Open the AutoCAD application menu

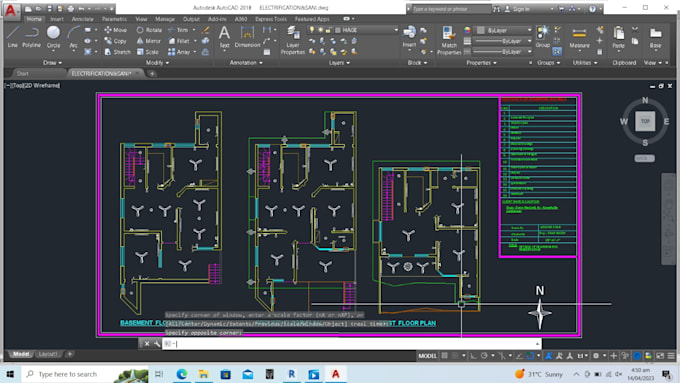click(10, 10)
